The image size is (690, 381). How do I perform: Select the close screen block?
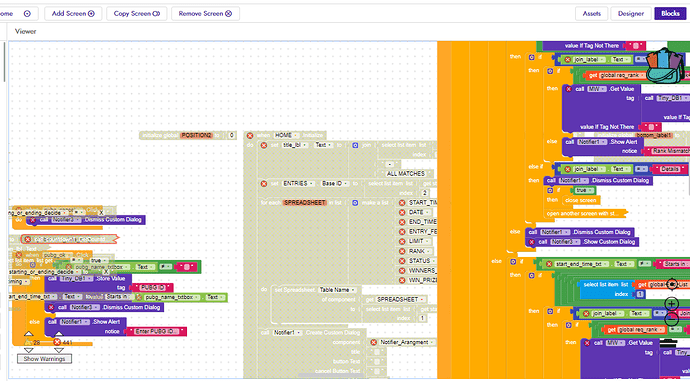pos(581,200)
